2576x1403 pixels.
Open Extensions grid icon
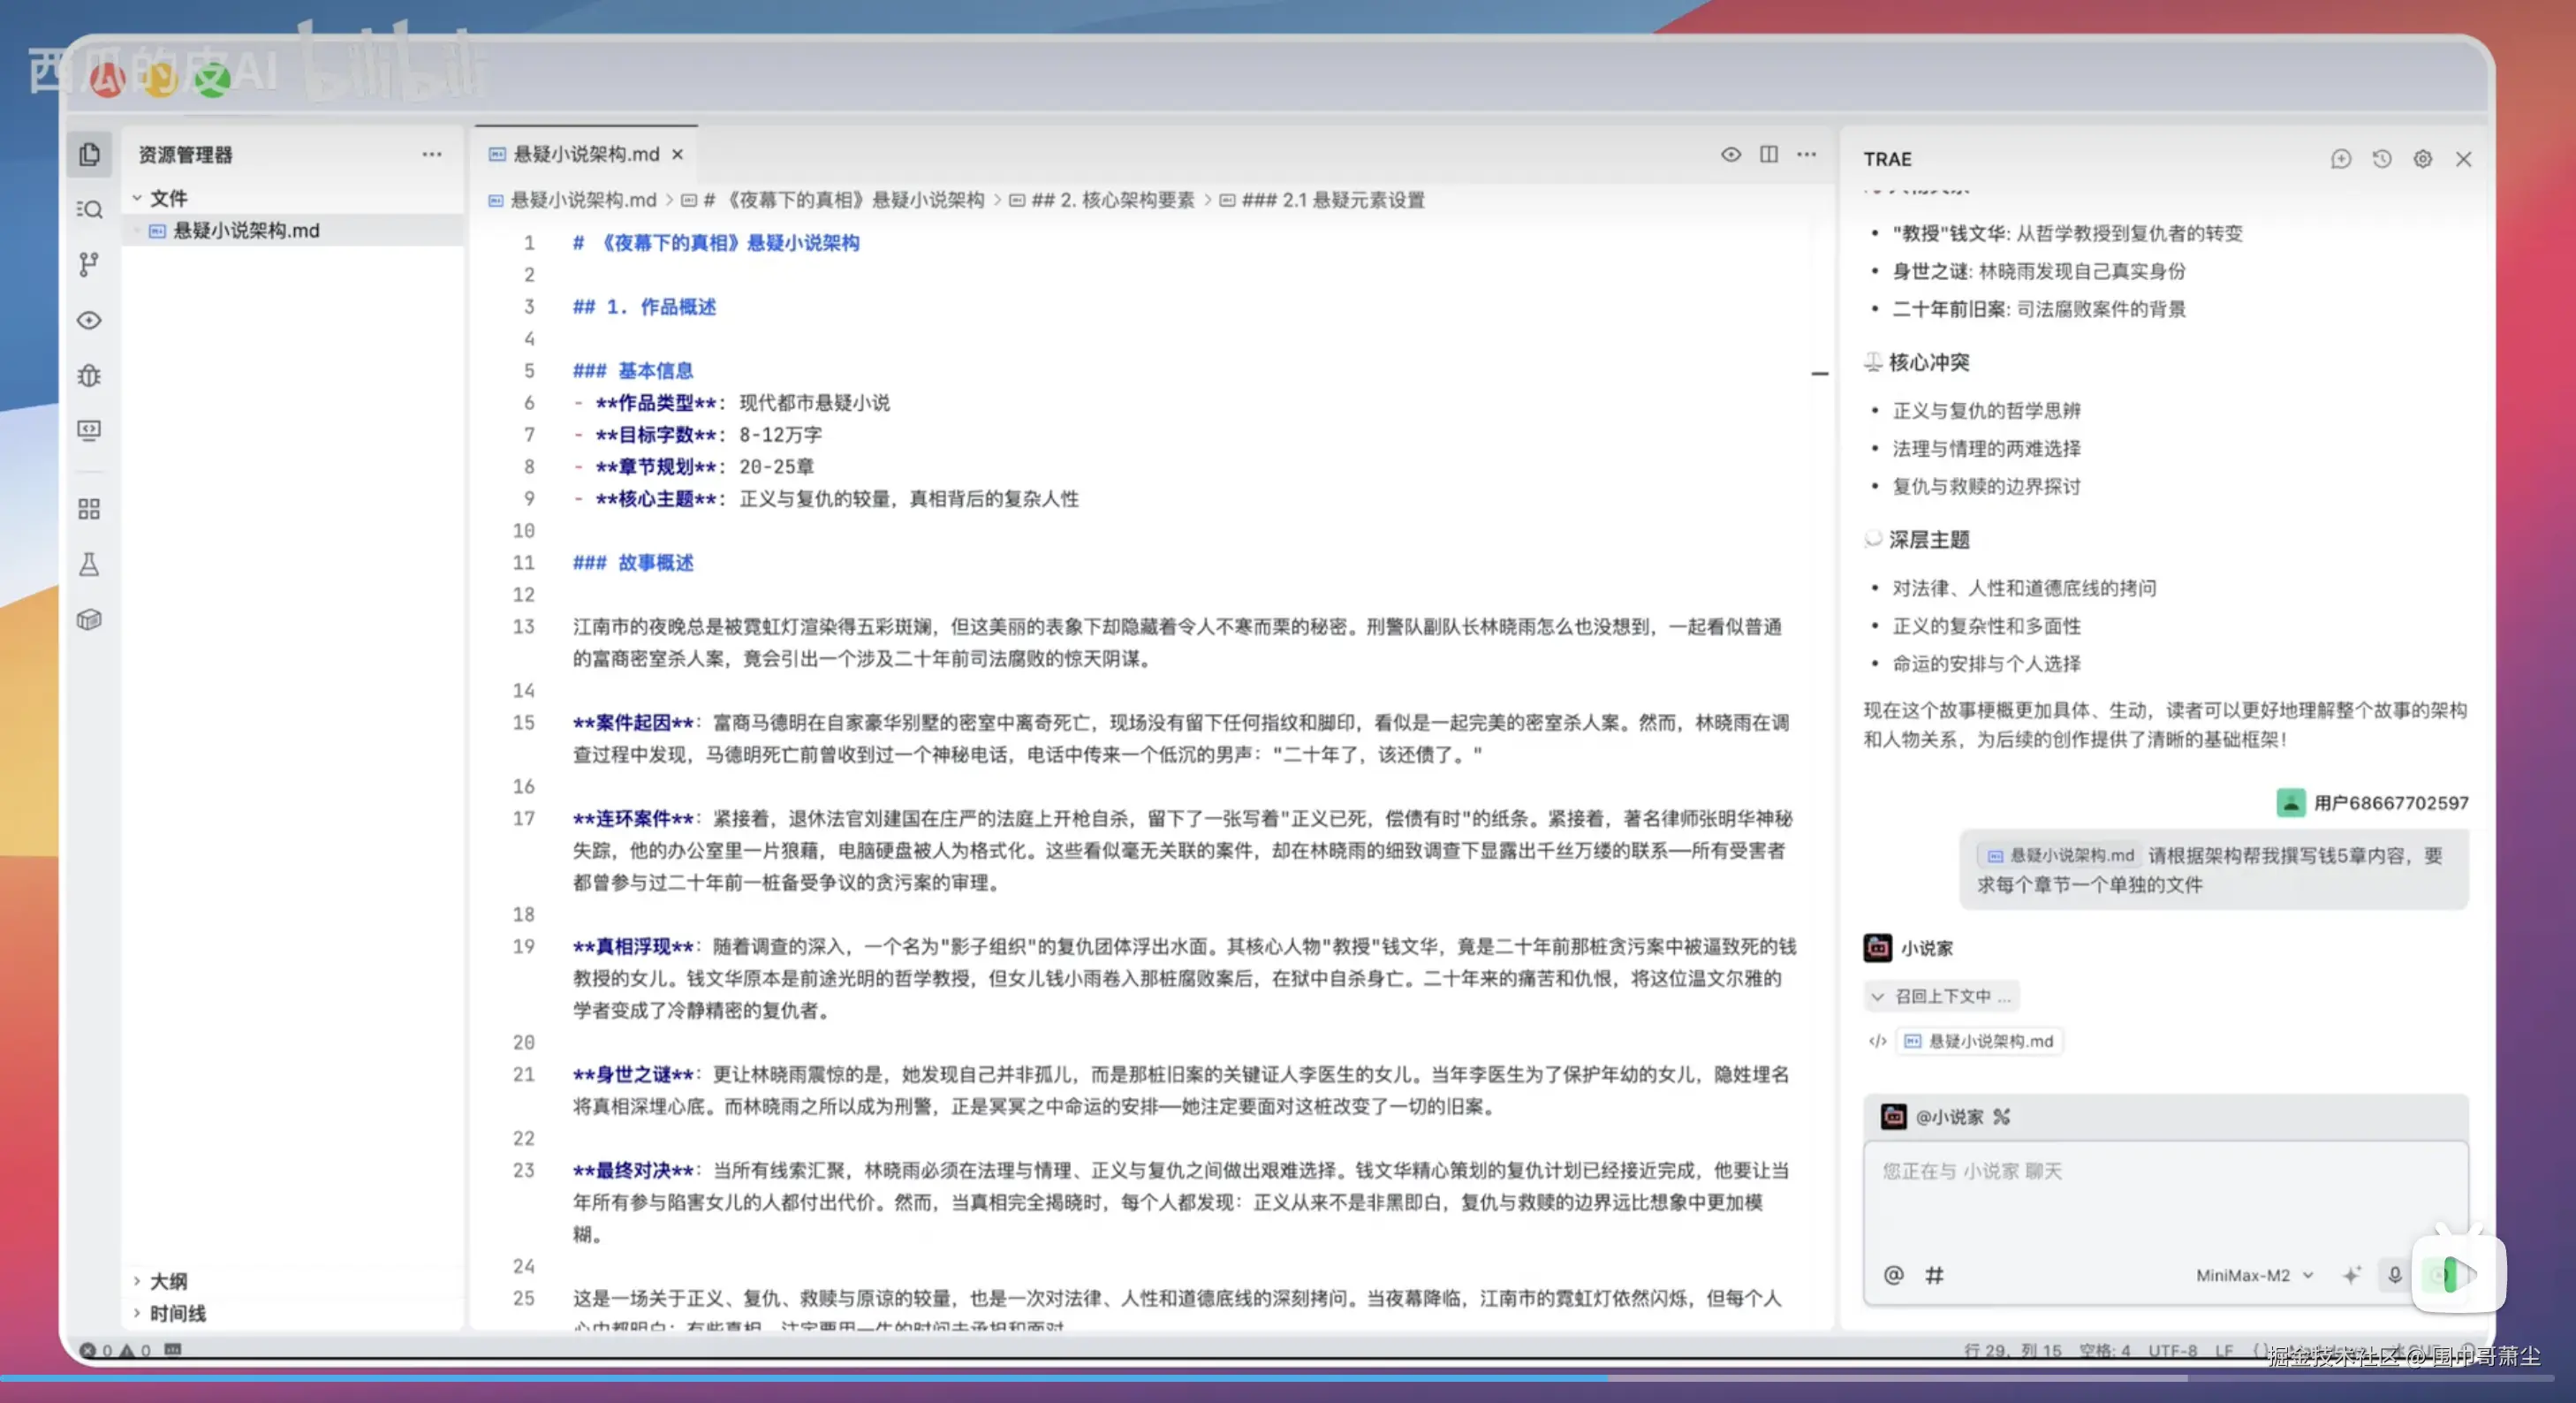[89, 509]
